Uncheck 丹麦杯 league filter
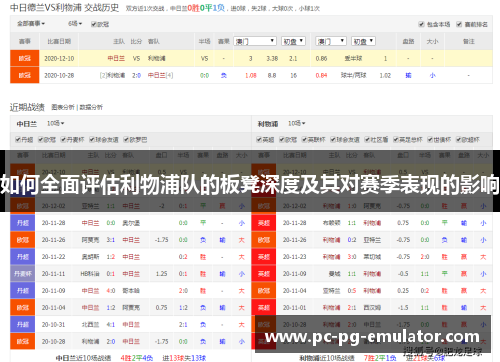 click(x=63, y=139)
